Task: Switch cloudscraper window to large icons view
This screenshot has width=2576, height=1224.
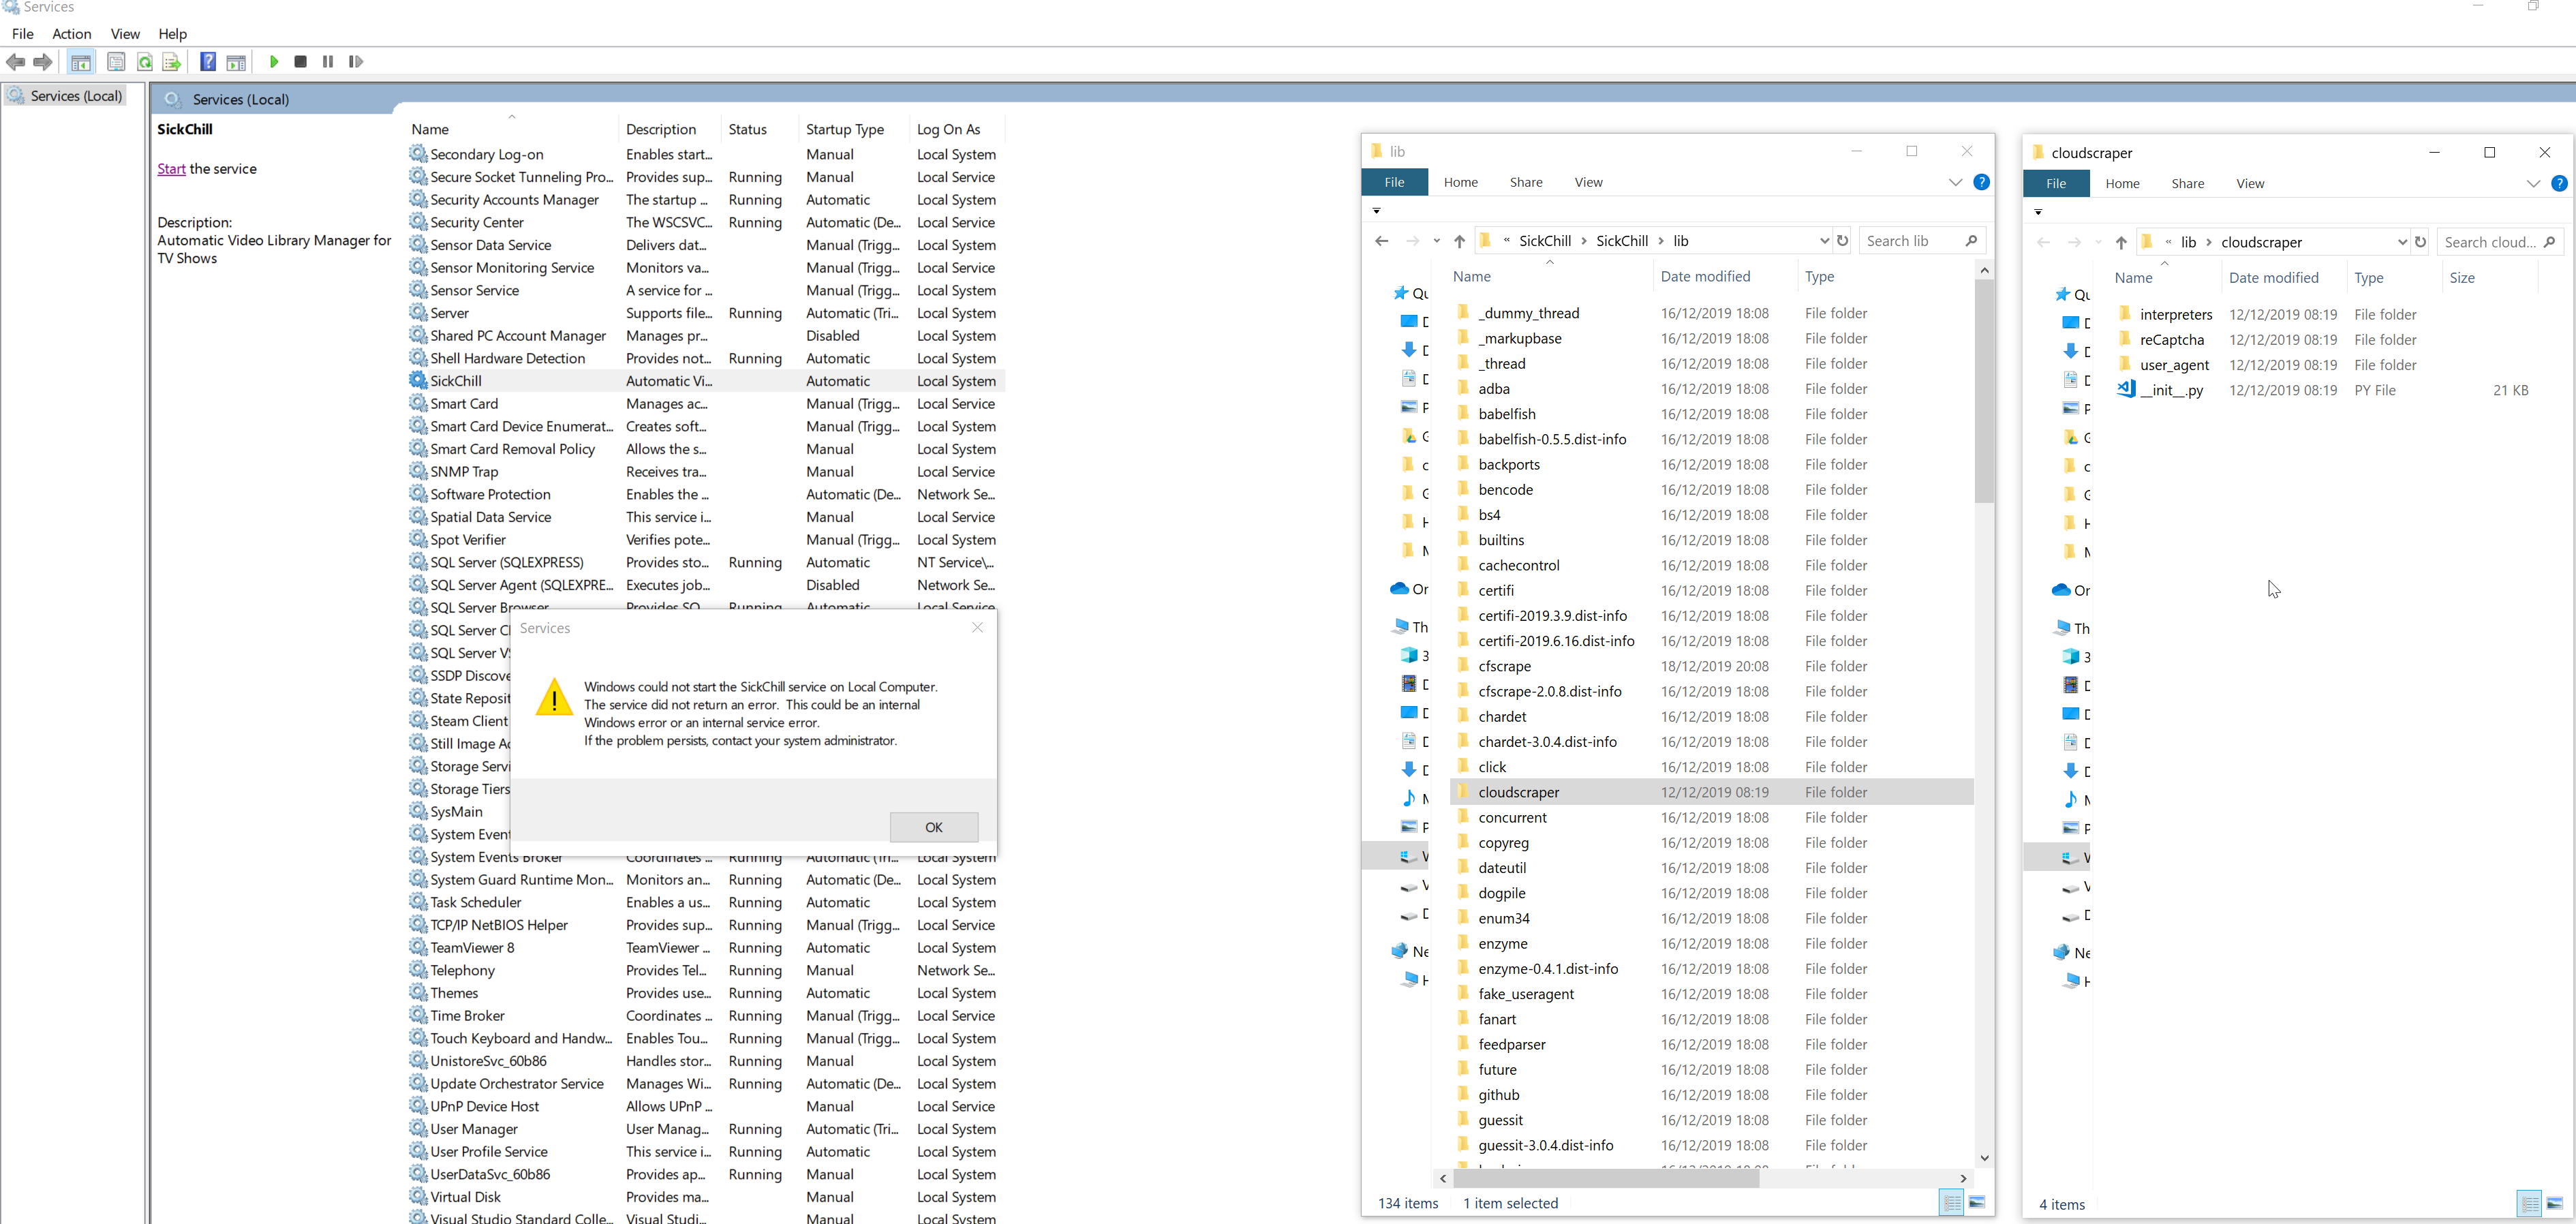Action: 2555,1204
